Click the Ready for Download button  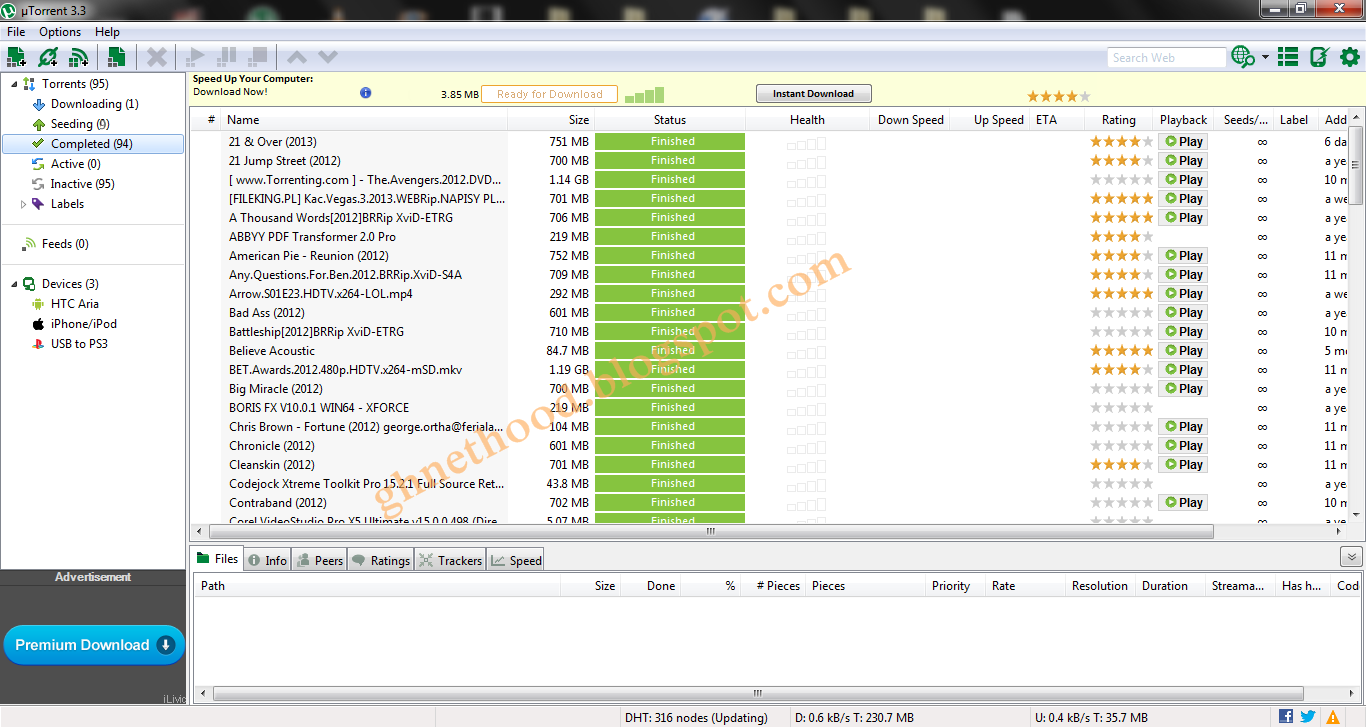(x=549, y=95)
